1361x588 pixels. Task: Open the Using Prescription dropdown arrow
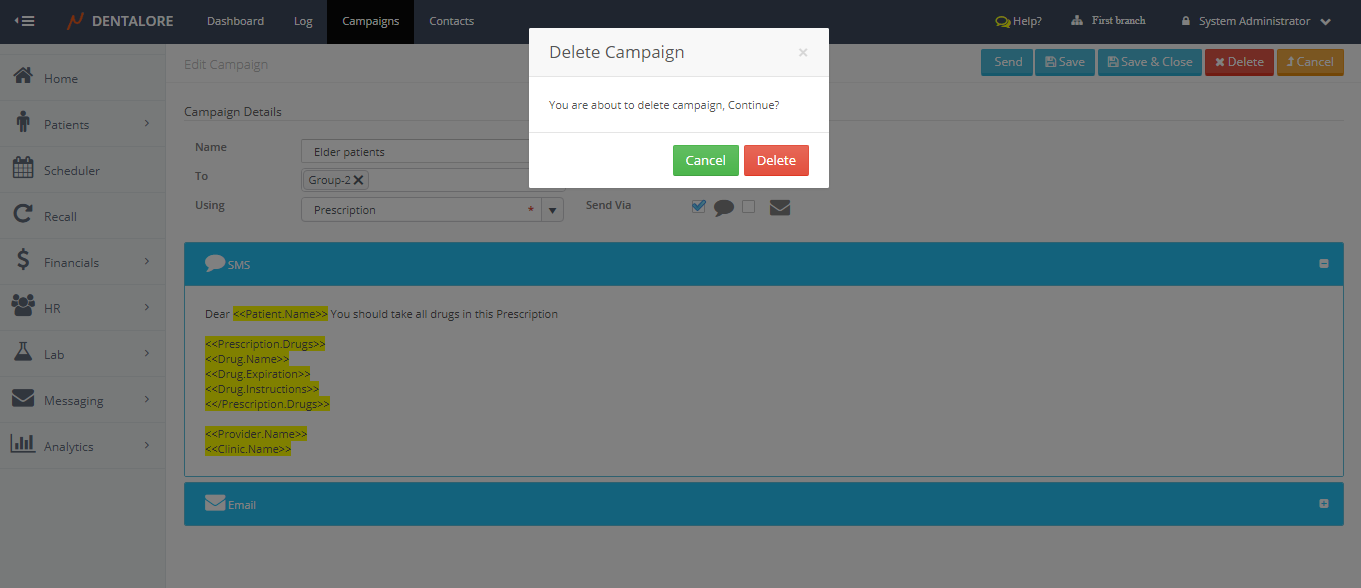click(553, 210)
